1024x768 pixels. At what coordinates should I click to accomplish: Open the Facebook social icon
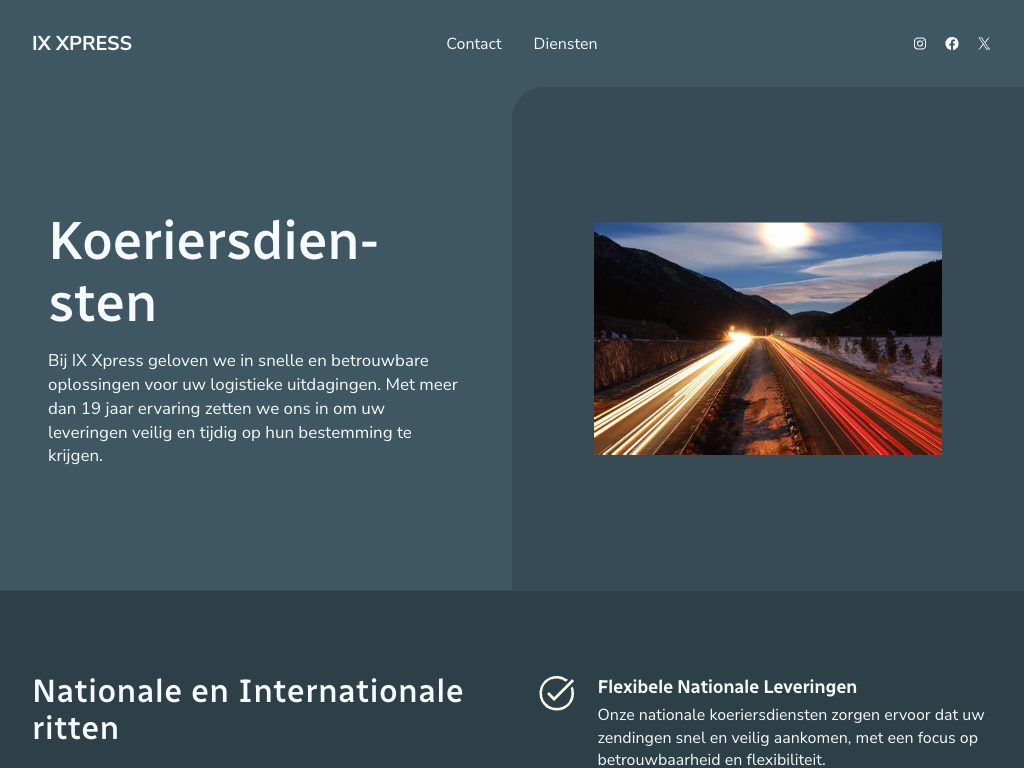point(952,44)
